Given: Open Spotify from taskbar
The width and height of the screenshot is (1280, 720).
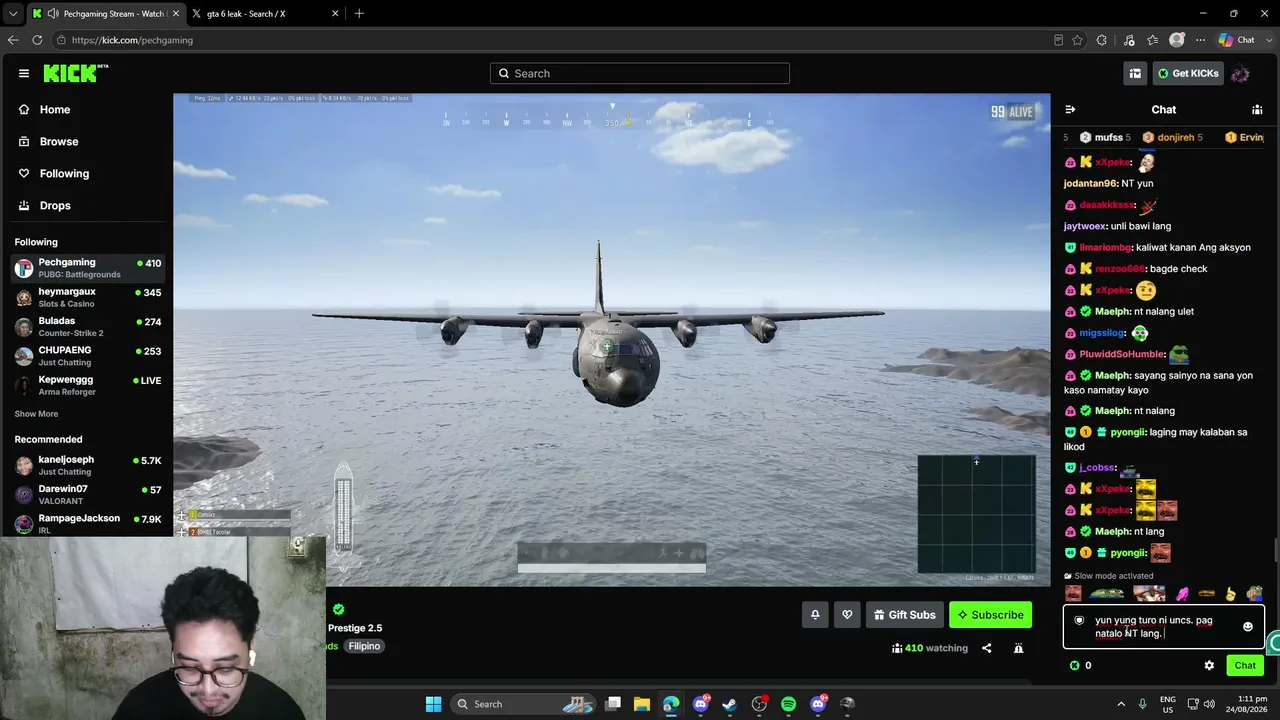Looking at the screenshot, I should [x=788, y=704].
